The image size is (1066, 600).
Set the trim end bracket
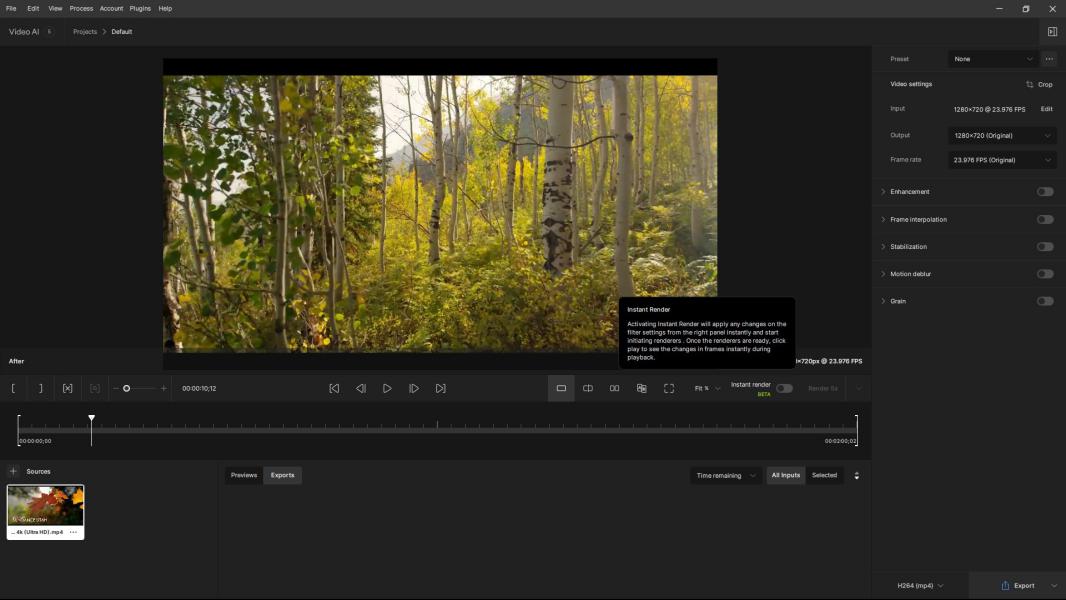[40, 389]
